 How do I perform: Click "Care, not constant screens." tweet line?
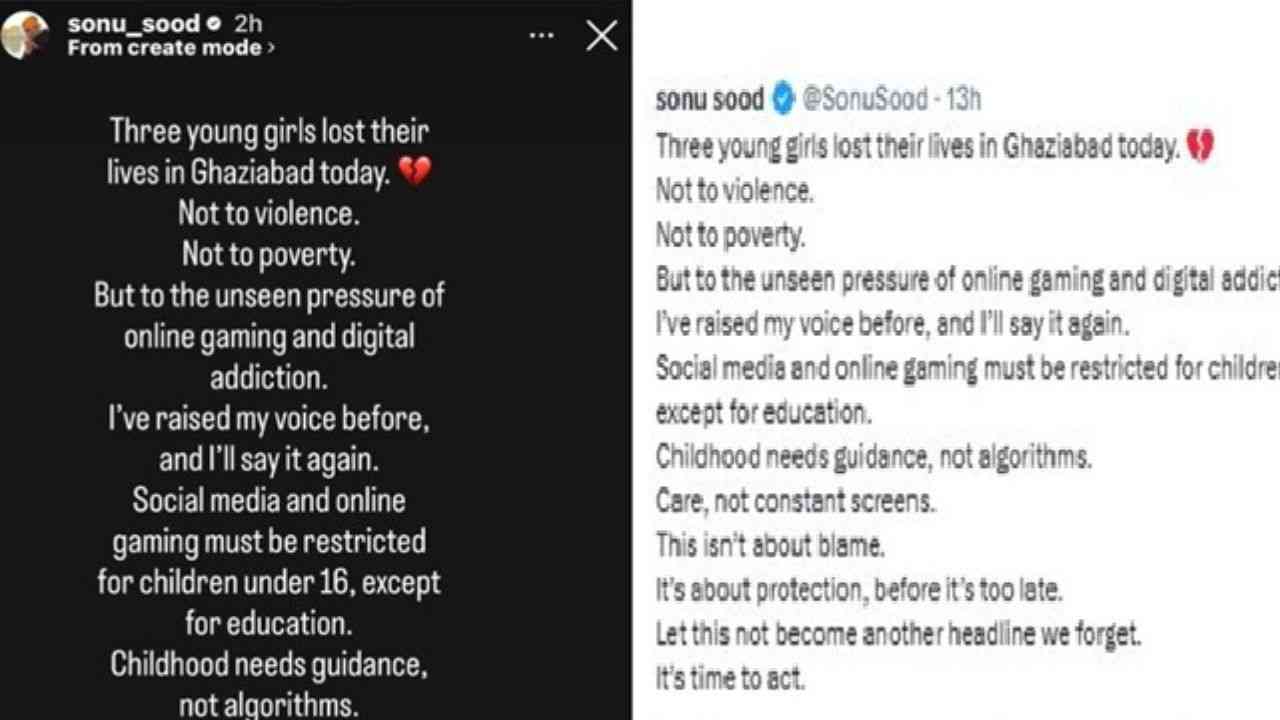[x=795, y=500]
